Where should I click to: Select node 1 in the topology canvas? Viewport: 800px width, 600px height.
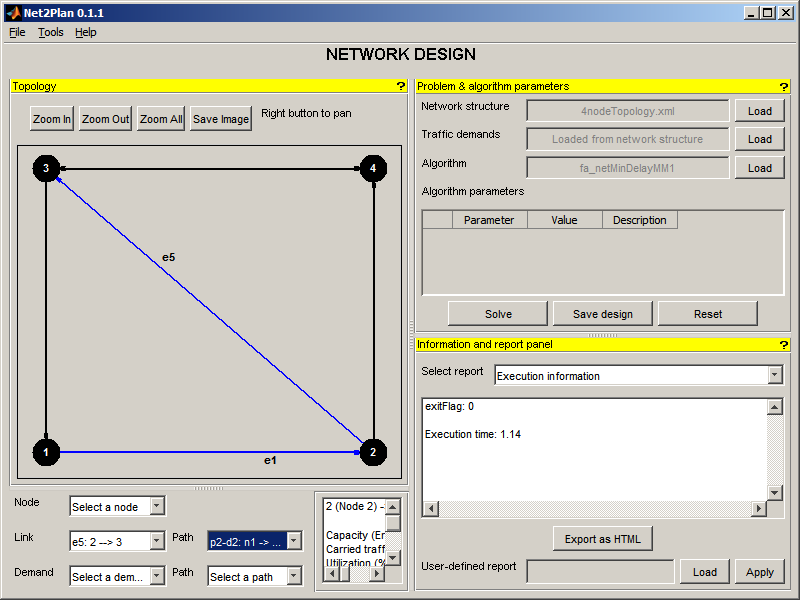click(x=46, y=453)
